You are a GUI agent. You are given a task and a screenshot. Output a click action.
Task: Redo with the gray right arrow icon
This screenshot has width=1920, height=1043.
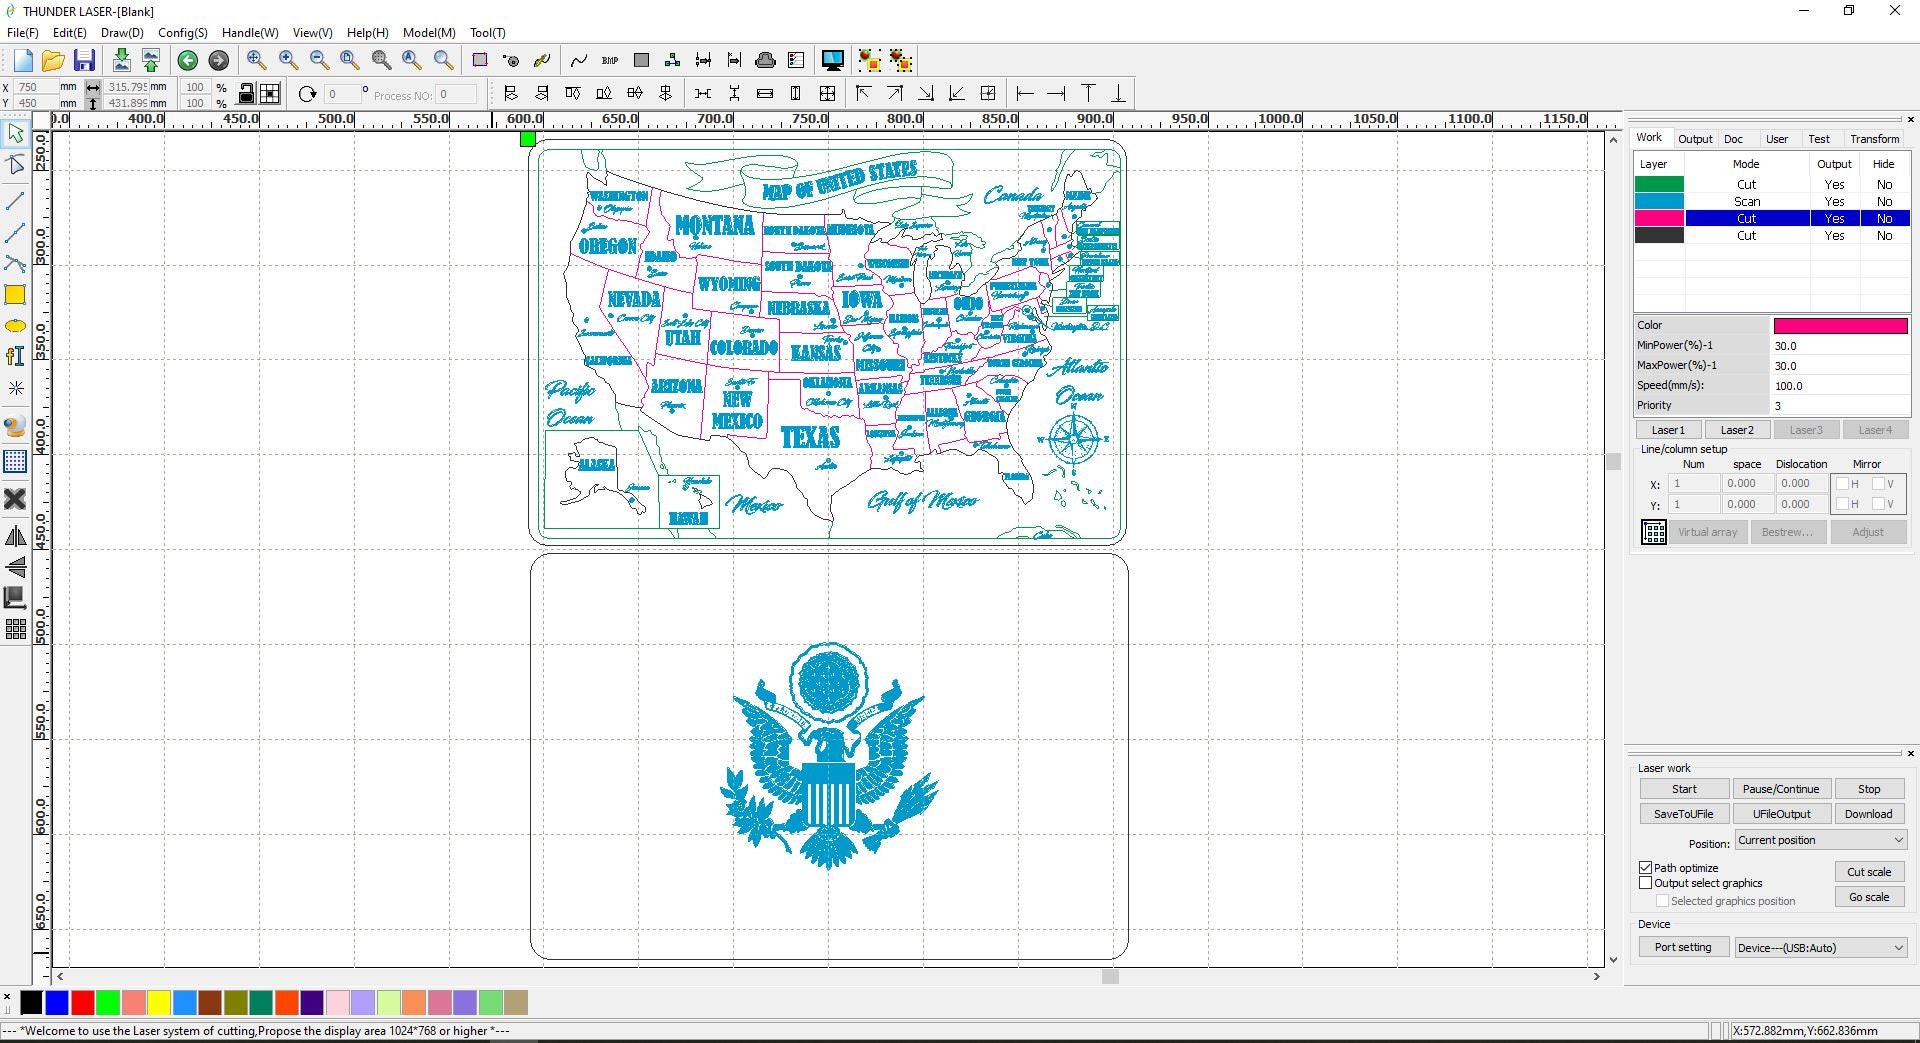218,60
